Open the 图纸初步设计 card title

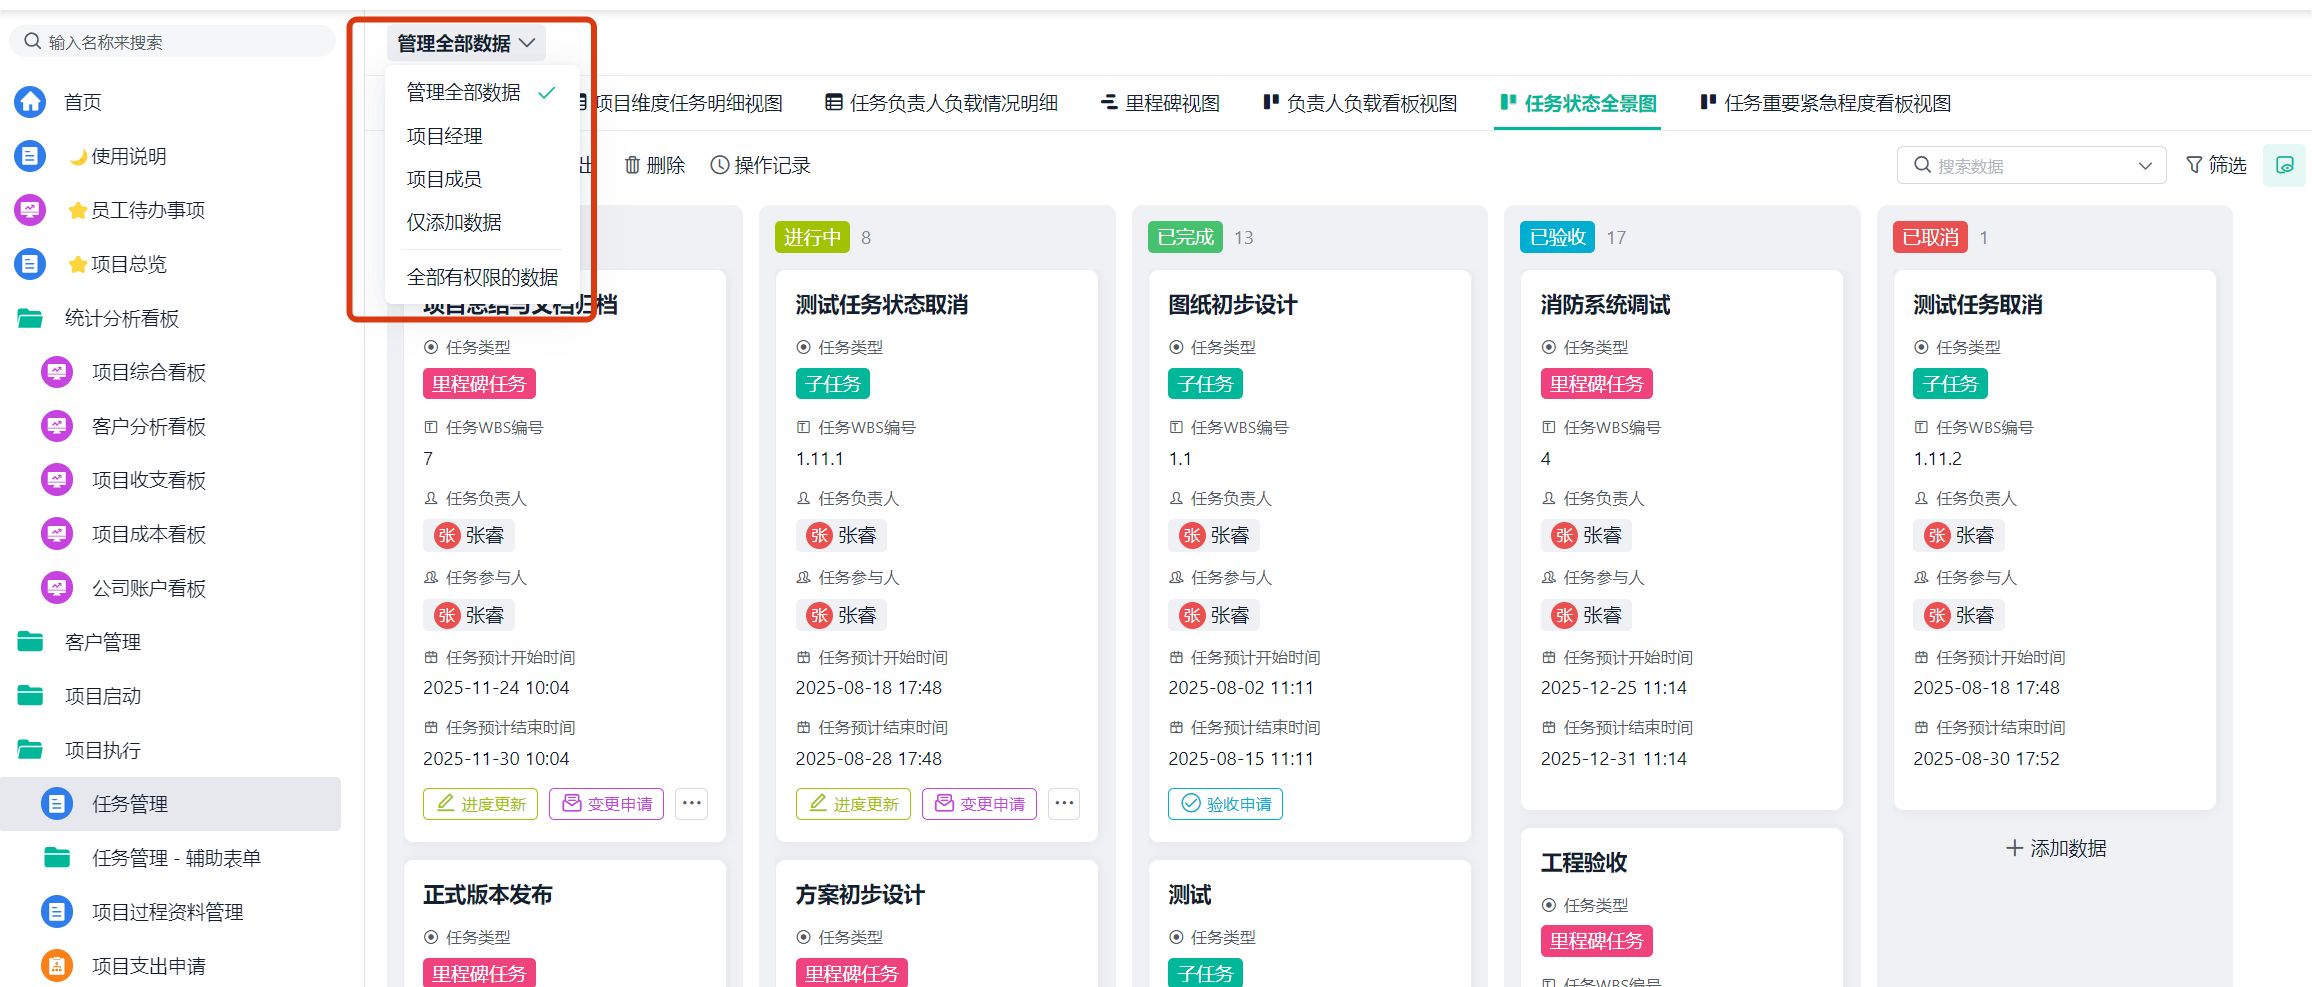click(x=1232, y=305)
